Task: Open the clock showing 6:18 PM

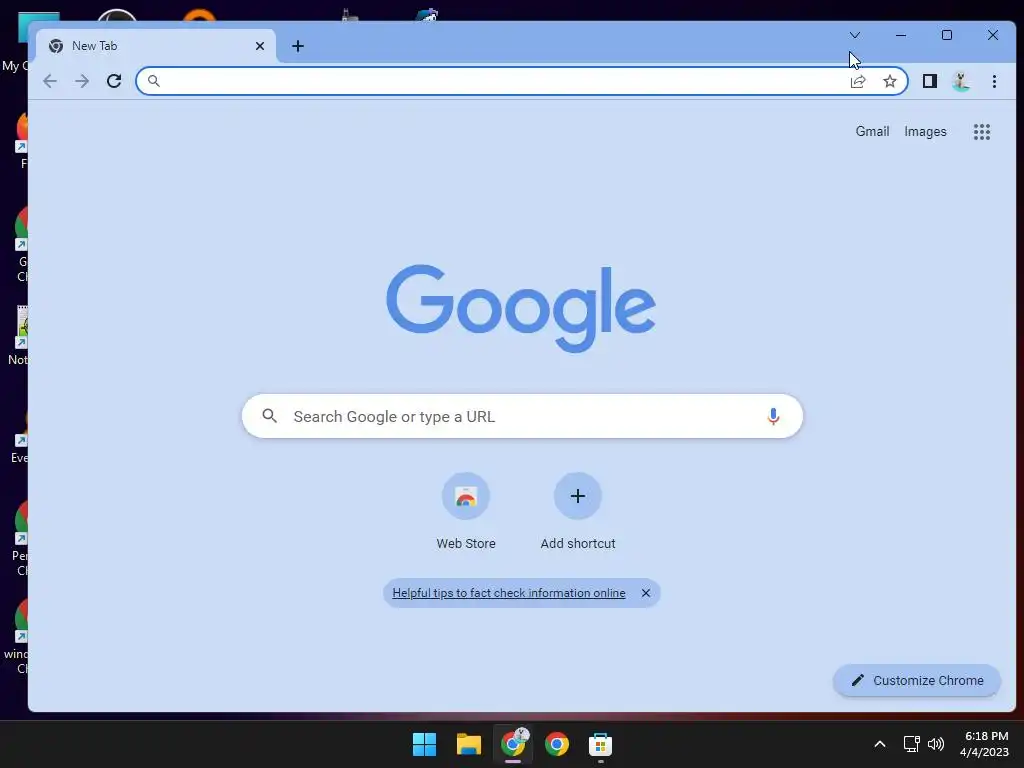Action: click(x=986, y=744)
